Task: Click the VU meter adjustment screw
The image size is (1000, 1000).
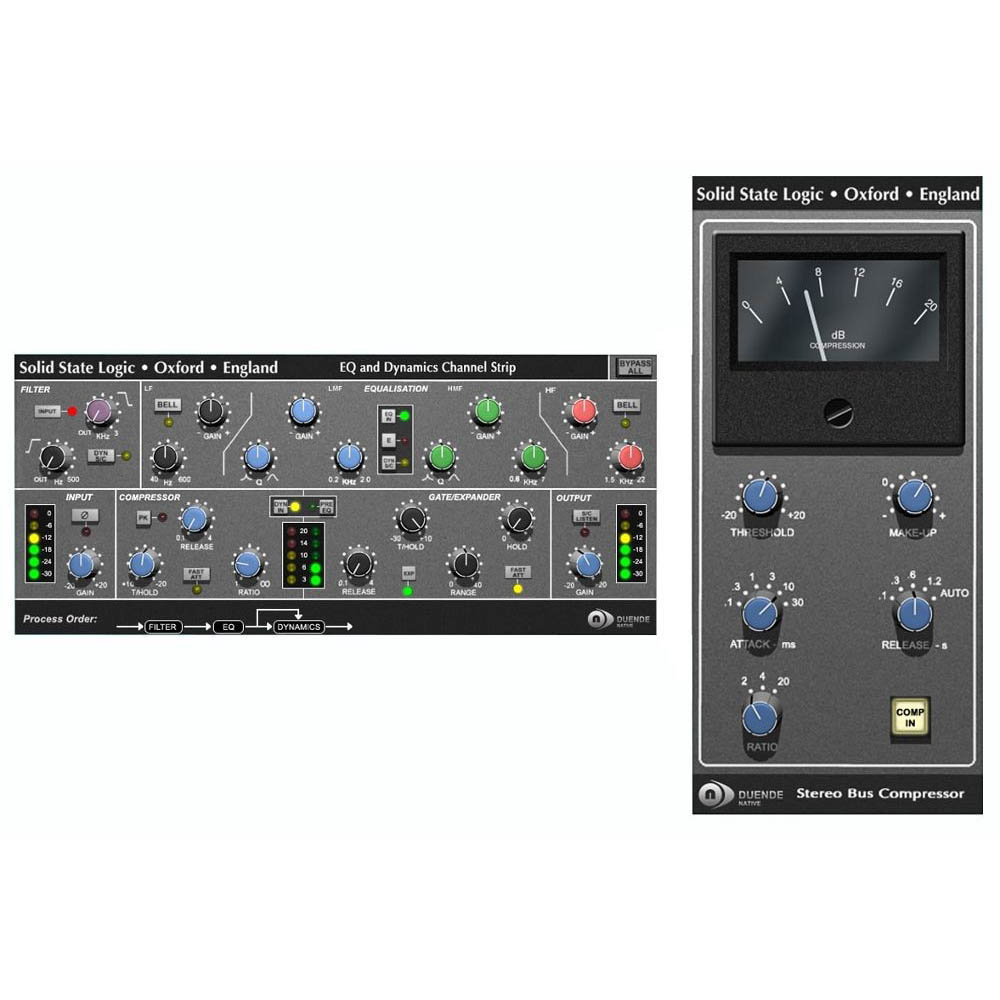Action: pos(838,412)
